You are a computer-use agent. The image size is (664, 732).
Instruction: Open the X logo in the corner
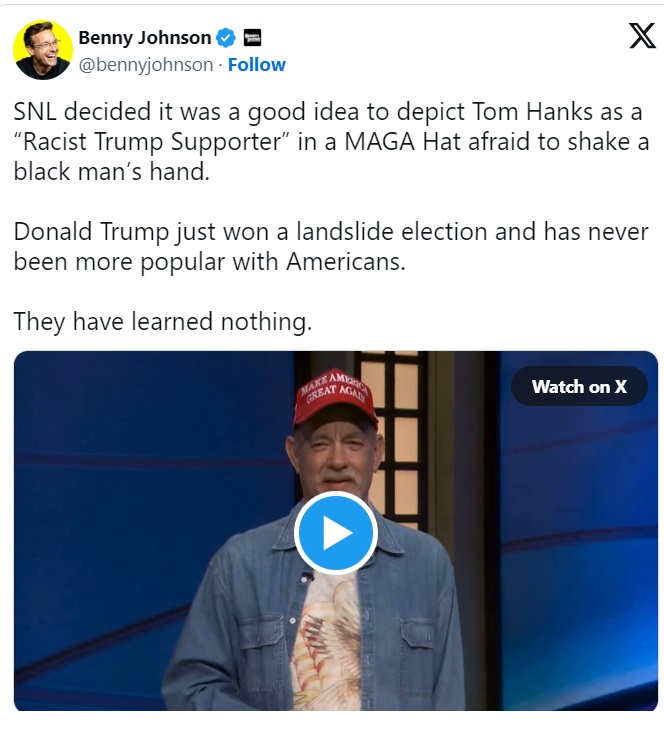(x=641, y=37)
